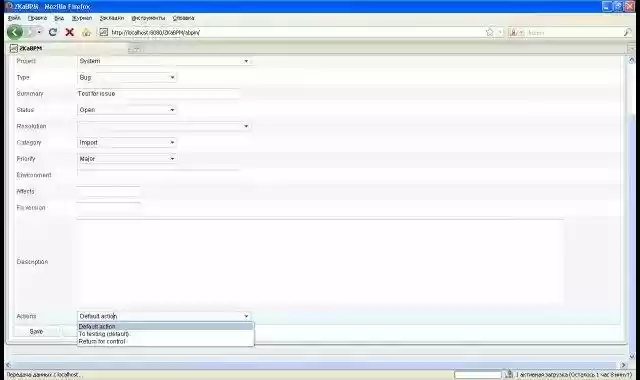
Task: Click the vertical scrollbar down arrow
Action: [x=631, y=356]
